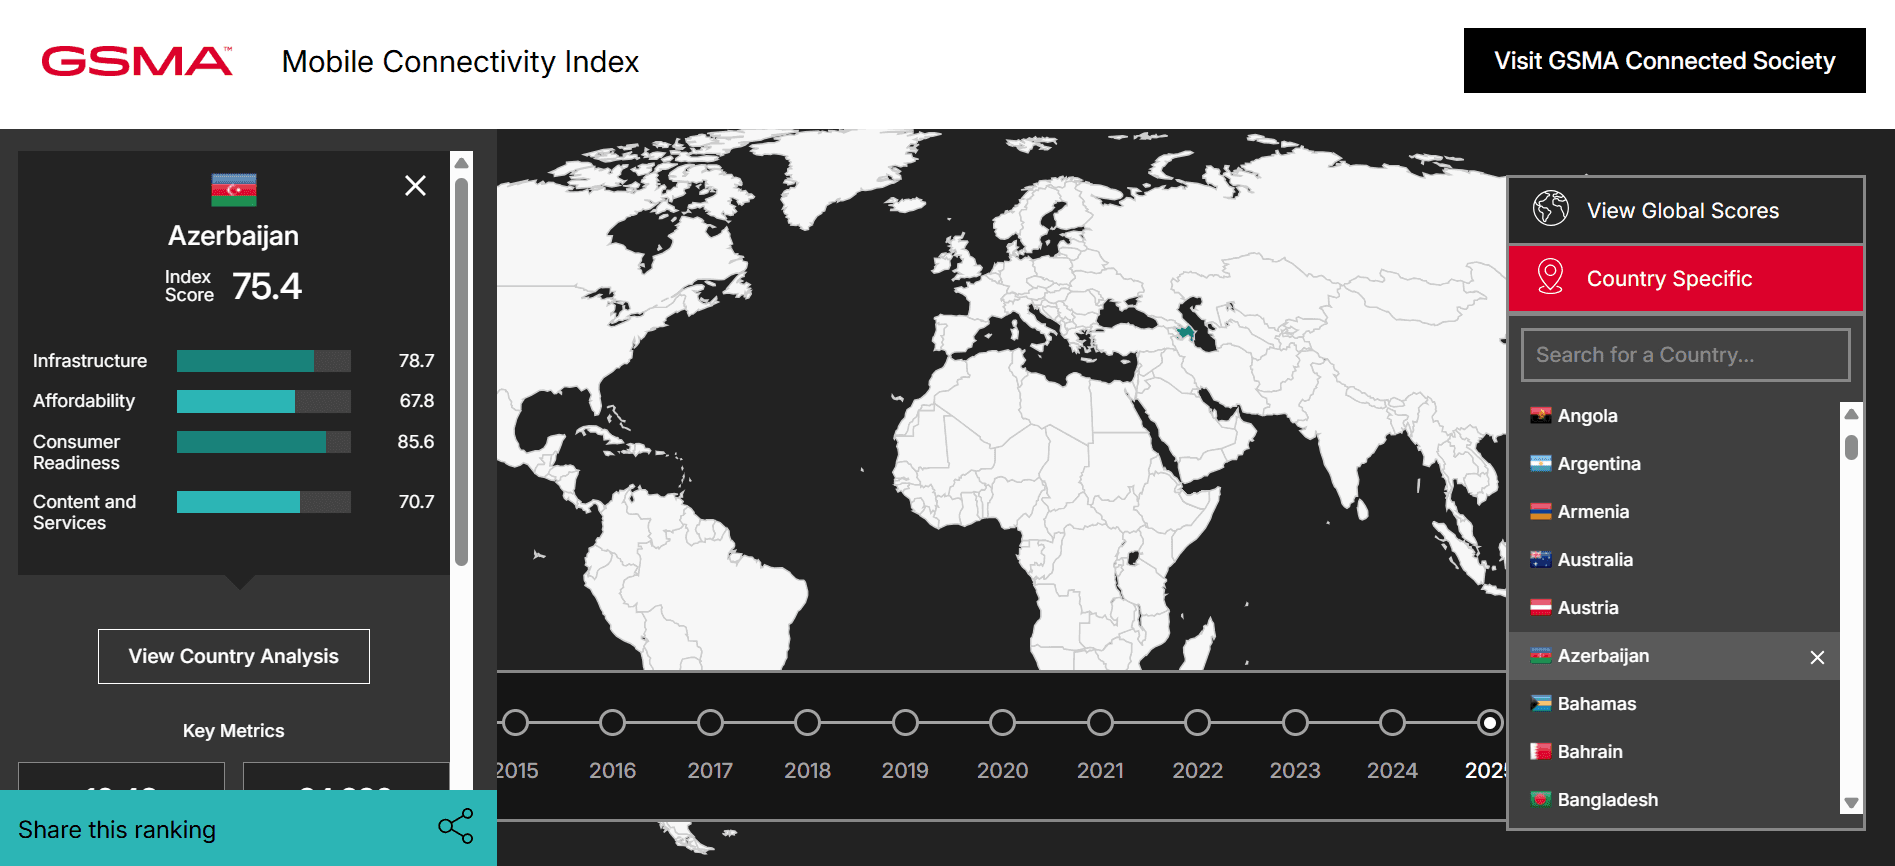Select year 2019 on the timeline
1895x866 pixels.
[x=905, y=722]
